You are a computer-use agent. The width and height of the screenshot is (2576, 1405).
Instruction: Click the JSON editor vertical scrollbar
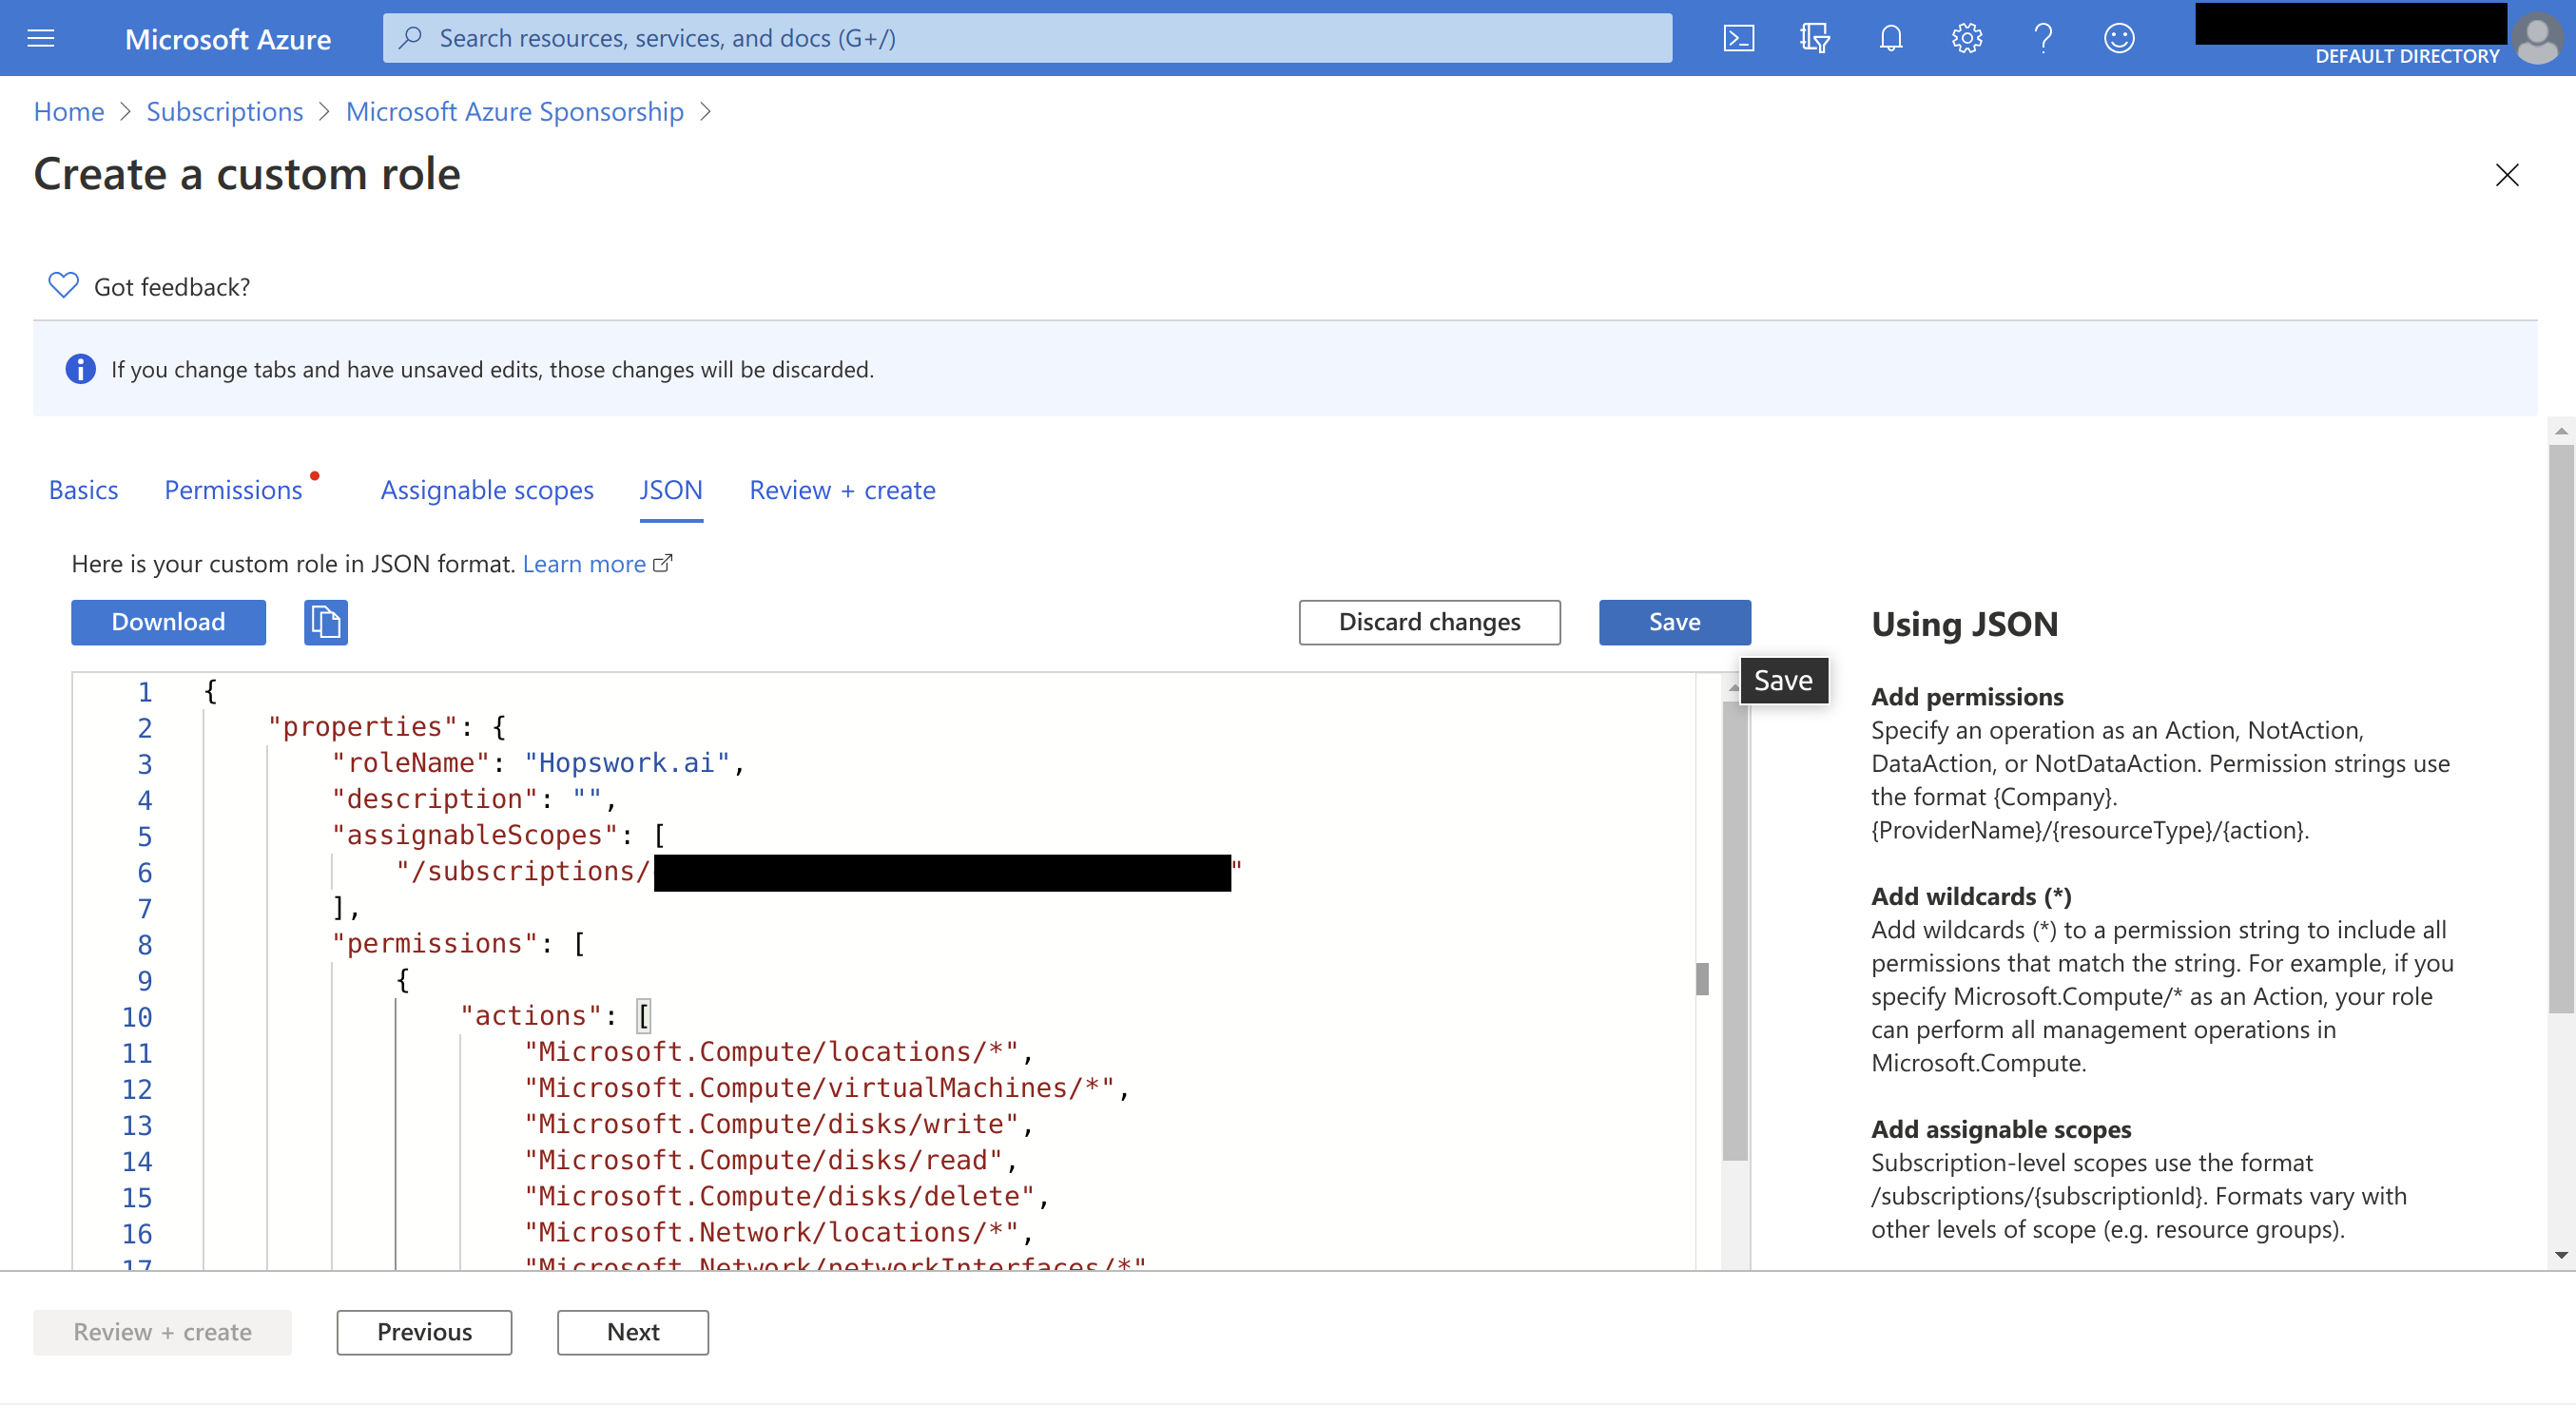tap(1735, 930)
